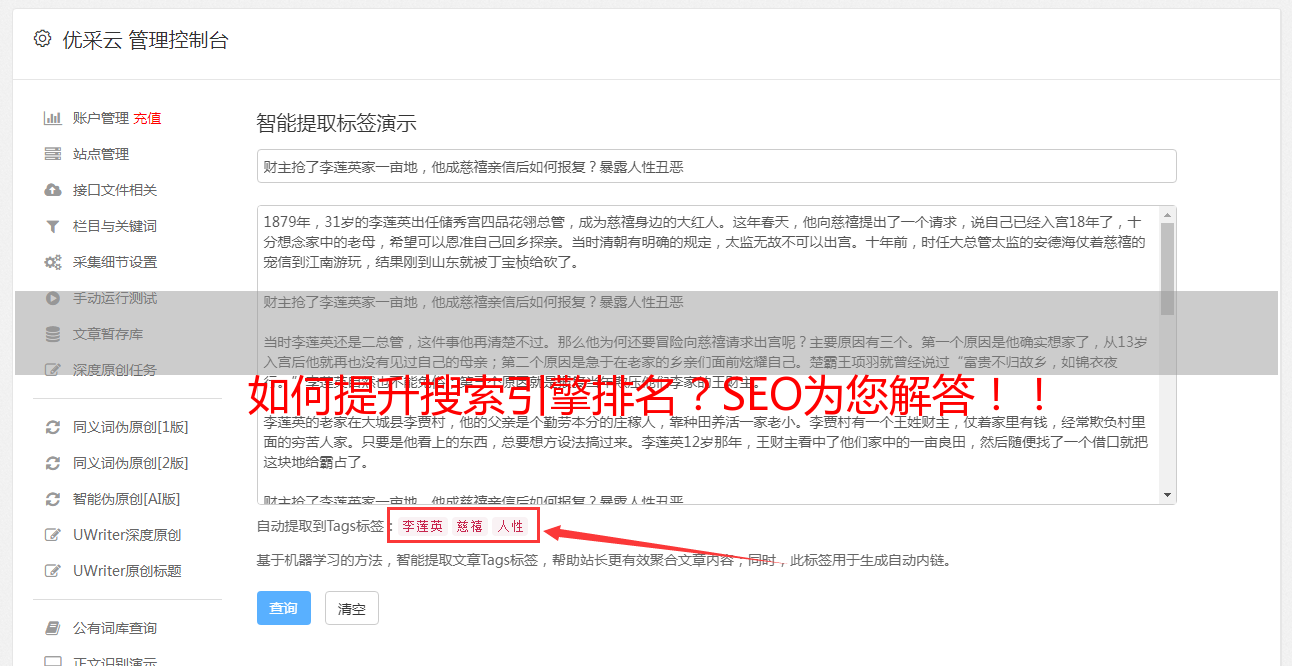Click the 自动提取到Tags标签 label

coord(321,526)
